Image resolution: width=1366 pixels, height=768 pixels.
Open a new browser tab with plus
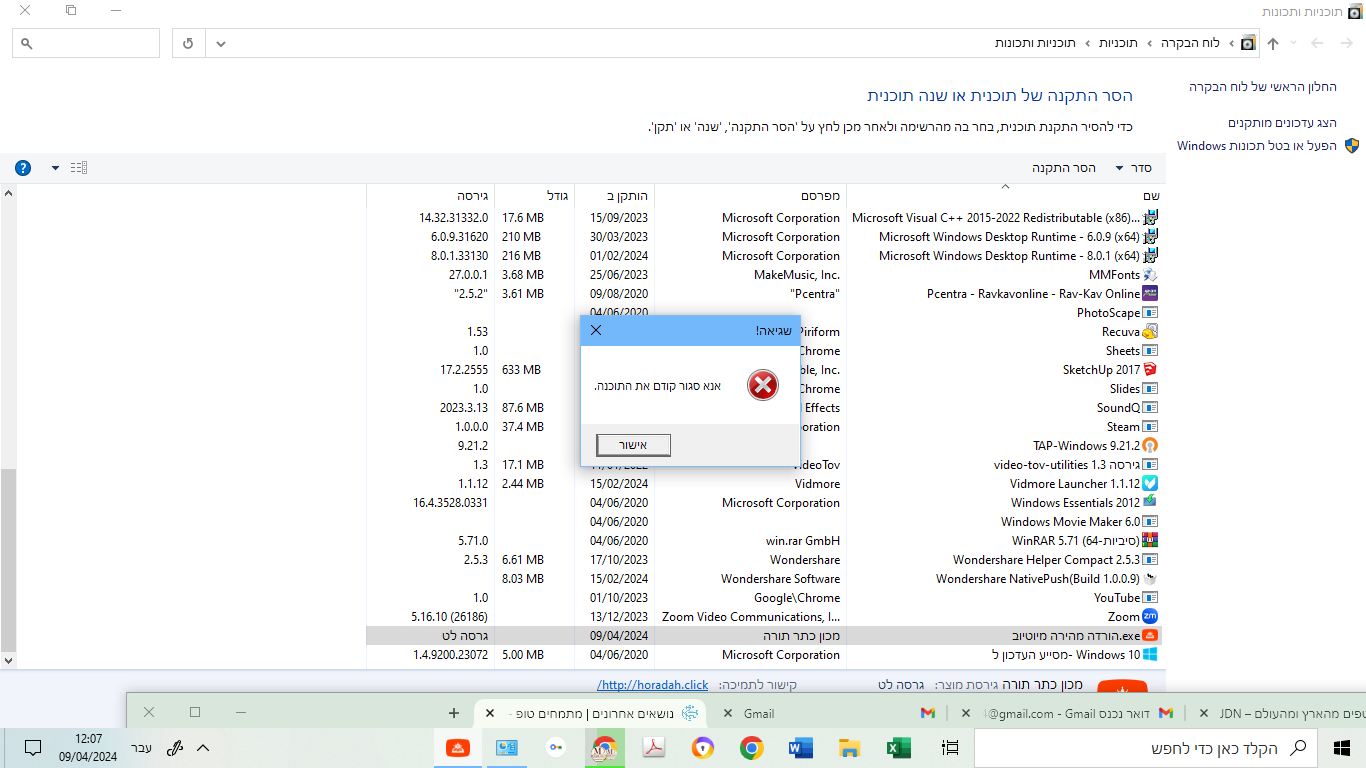(x=454, y=713)
